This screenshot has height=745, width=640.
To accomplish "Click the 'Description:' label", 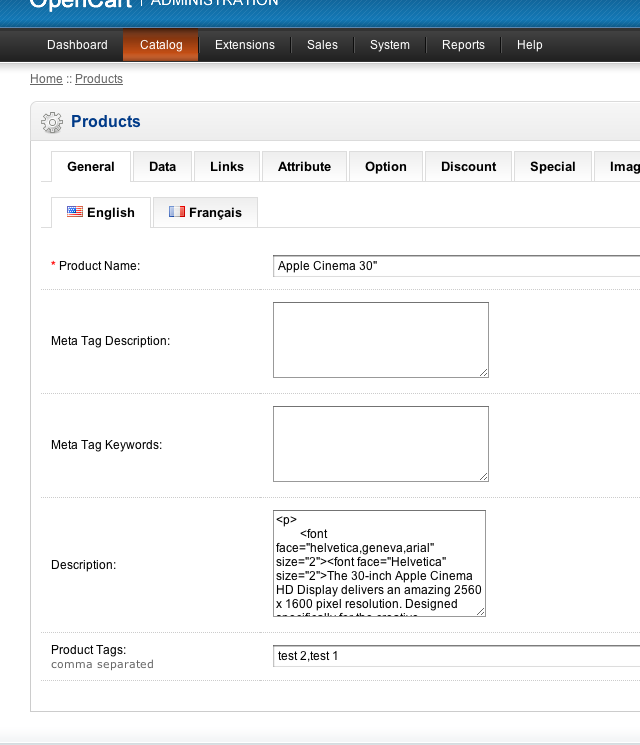I will [83, 565].
